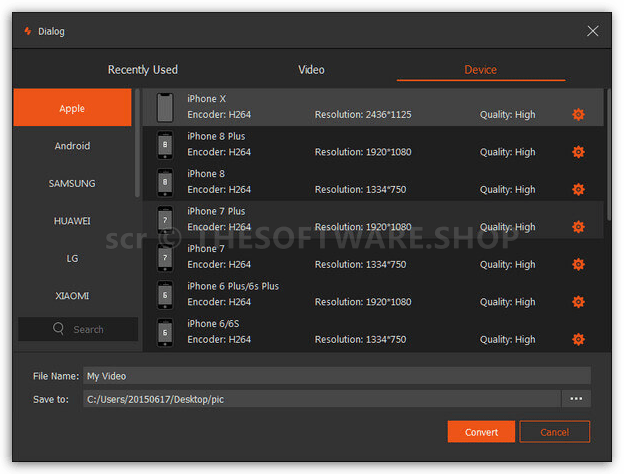Select the iPhone 8 phone icon
624x474 pixels.
coord(165,182)
